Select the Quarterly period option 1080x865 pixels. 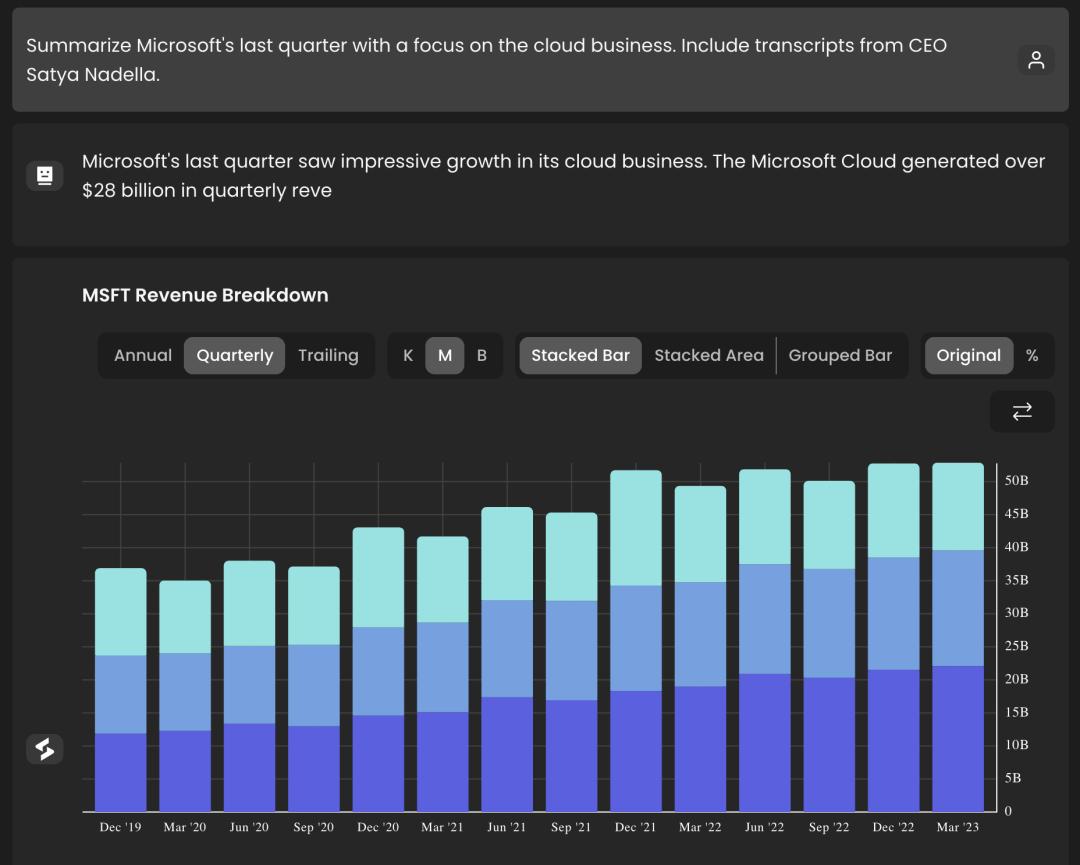pos(234,355)
